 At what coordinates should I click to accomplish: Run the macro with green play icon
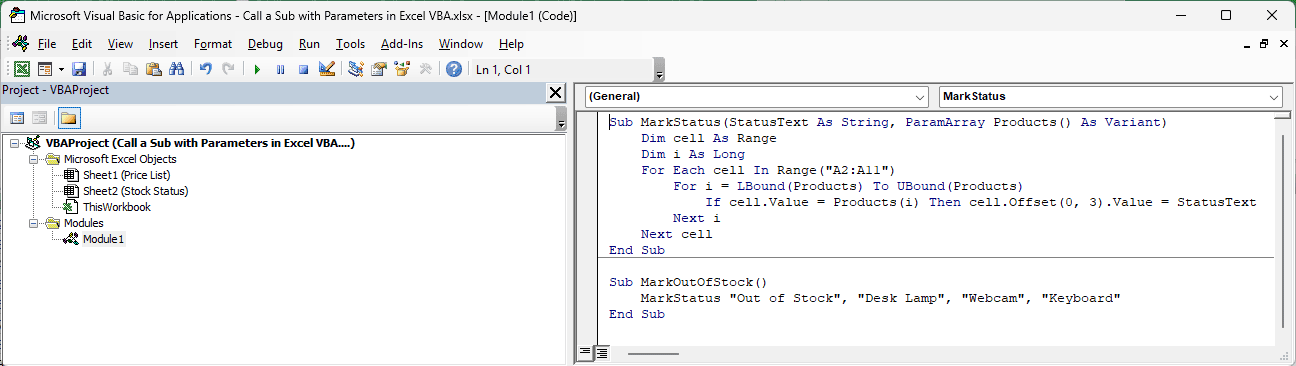click(257, 69)
